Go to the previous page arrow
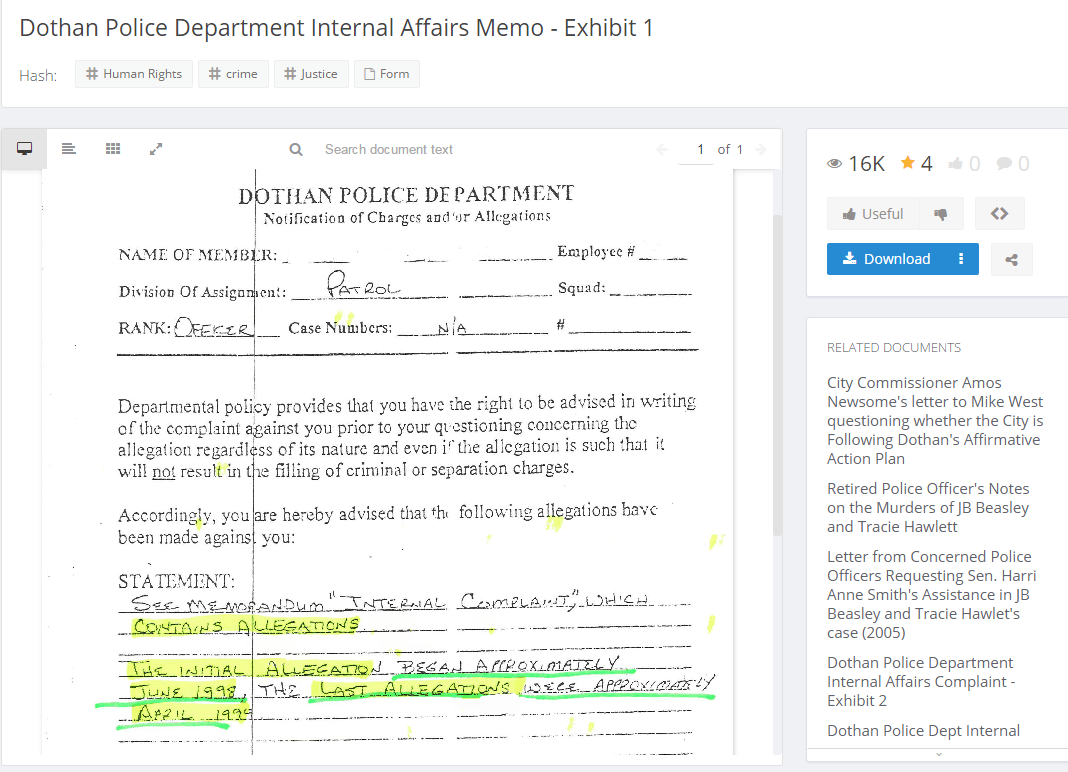Image resolution: width=1068 pixels, height=772 pixels. [661, 149]
